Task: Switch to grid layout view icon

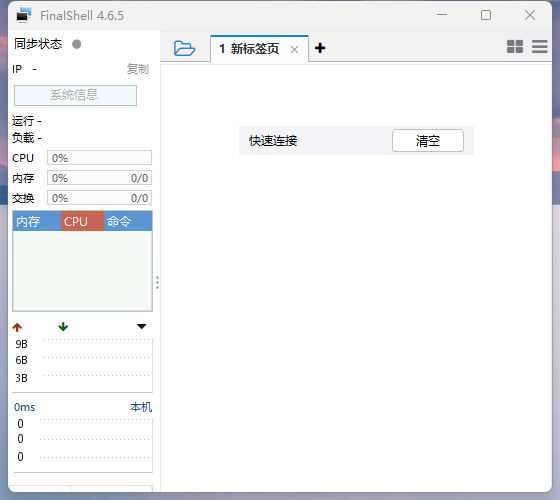Action: click(x=515, y=46)
